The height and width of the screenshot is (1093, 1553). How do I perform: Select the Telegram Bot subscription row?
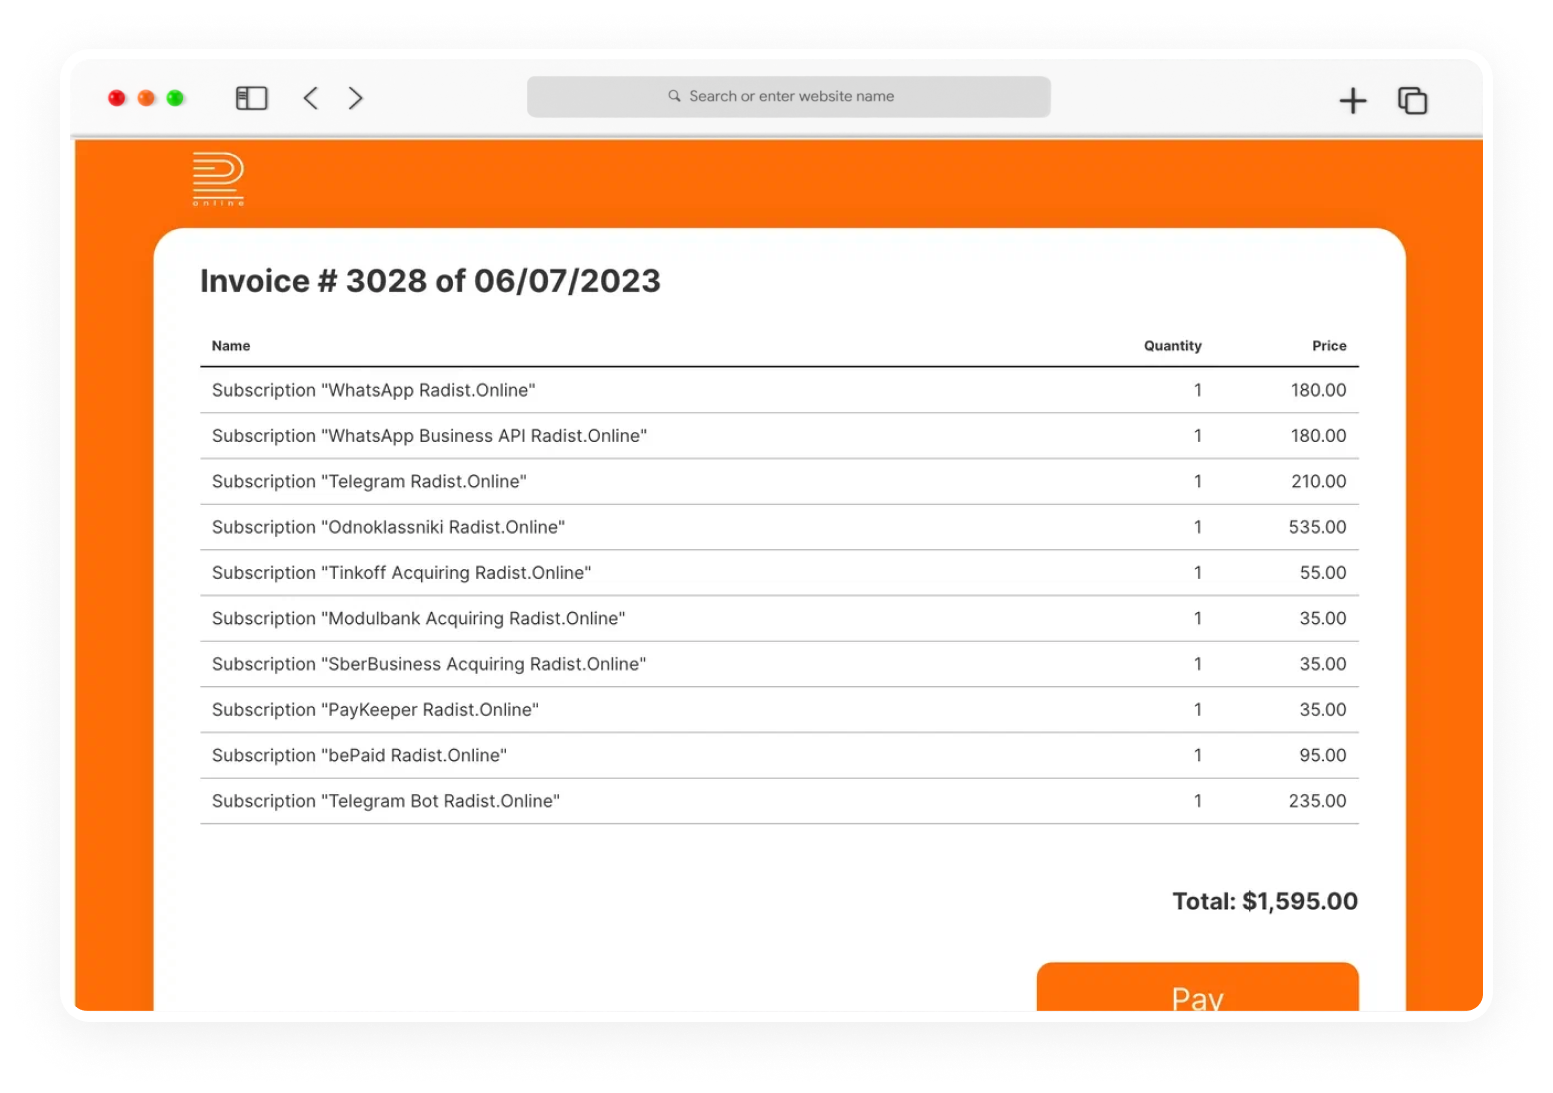click(x=779, y=801)
